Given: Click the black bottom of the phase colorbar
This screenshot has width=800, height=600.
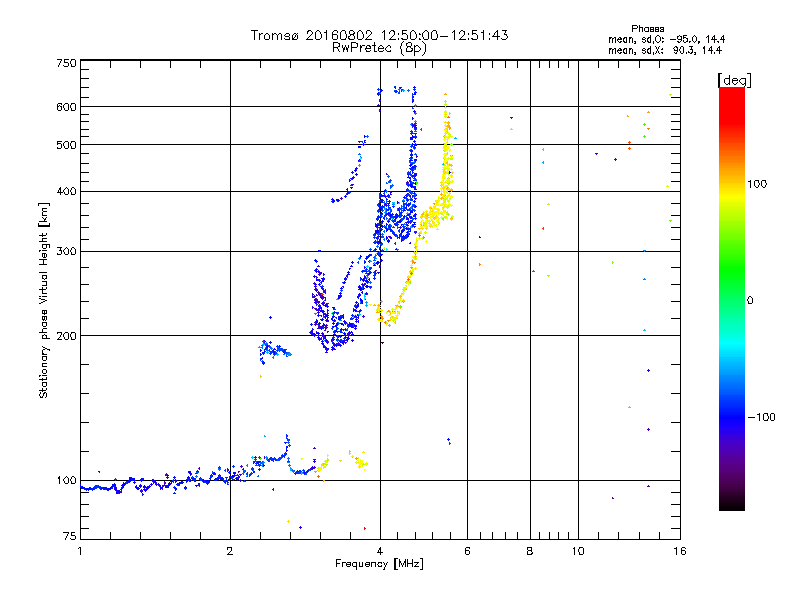Looking at the screenshot, I should pyautogui.click(x=732, y=504).
